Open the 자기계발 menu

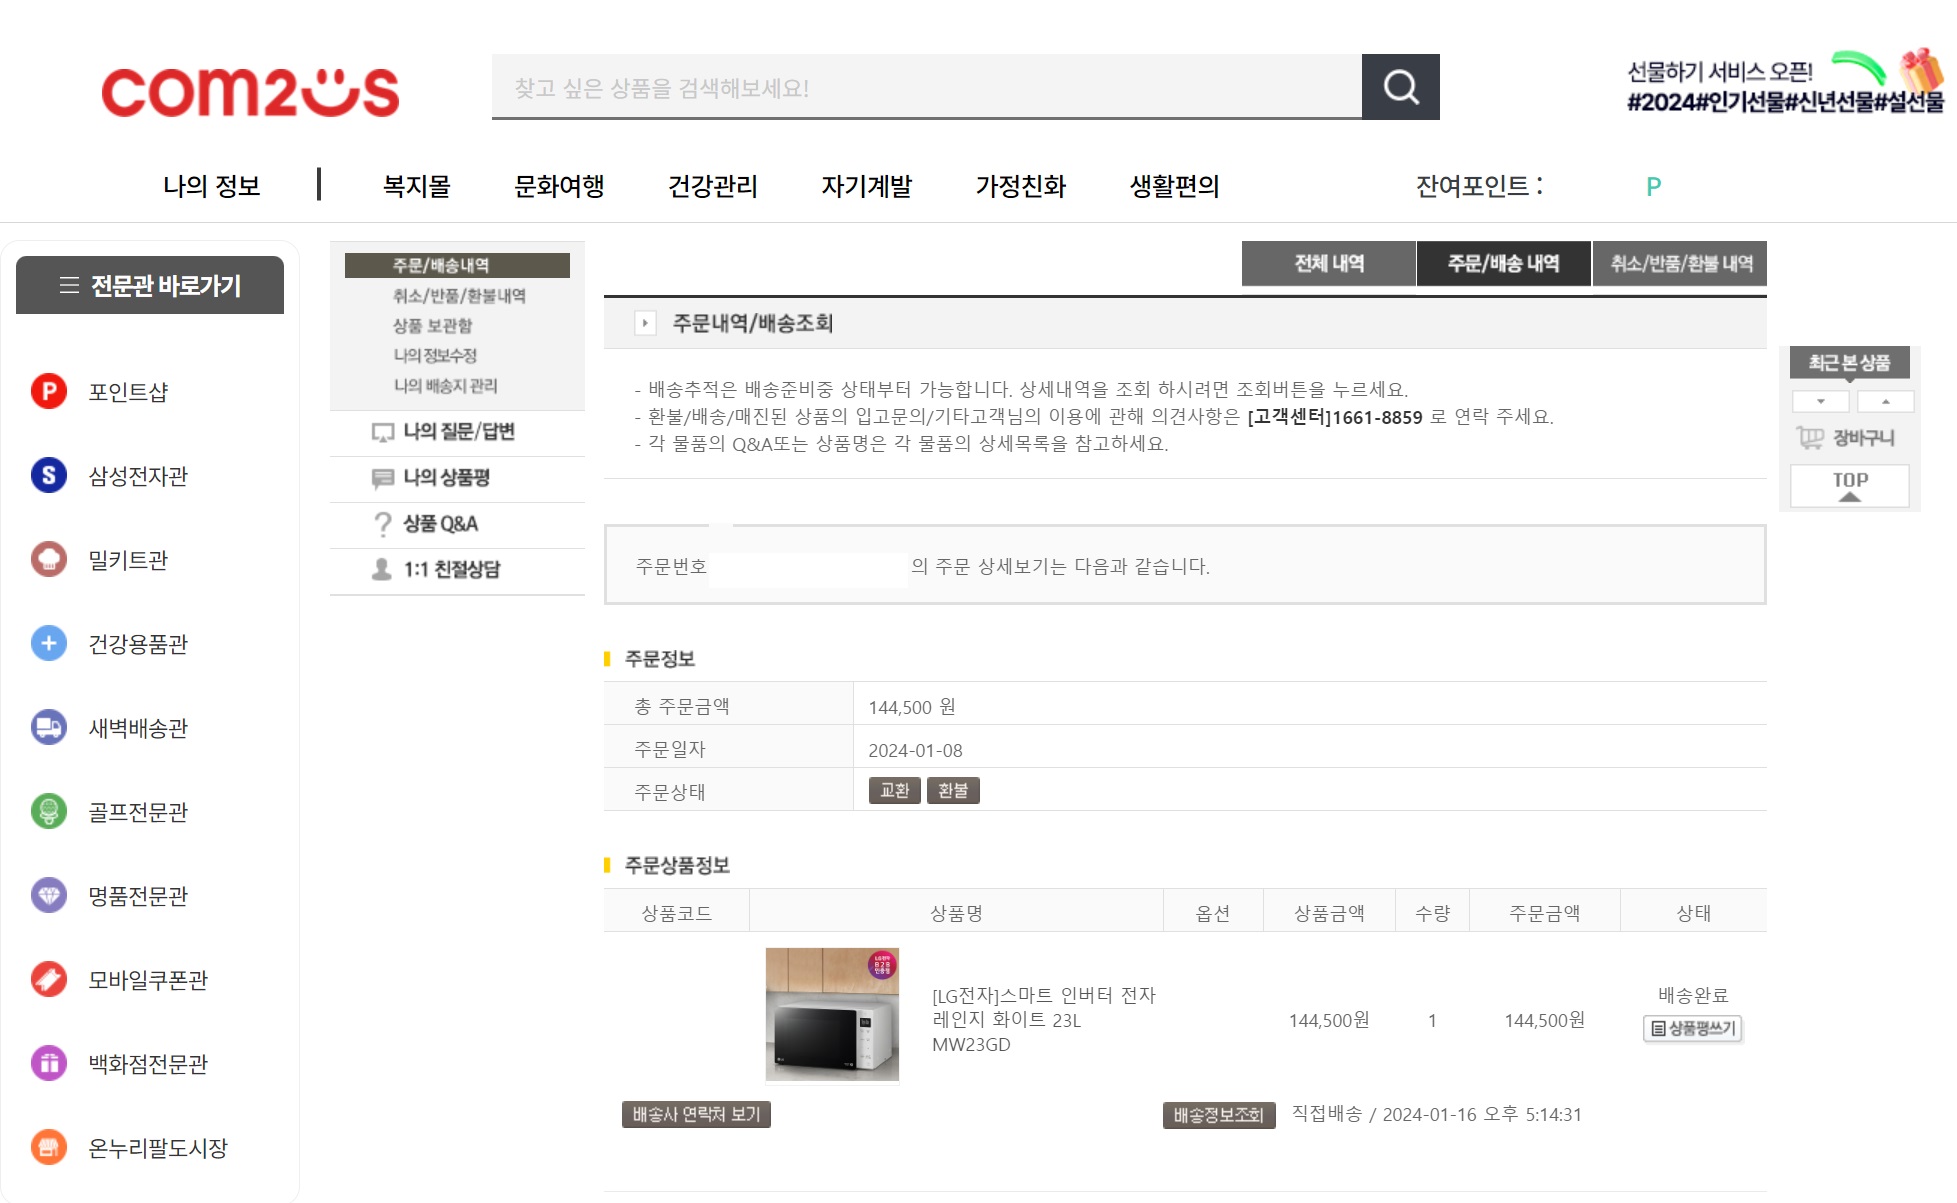pyautogui.click(x=867, y=186)
